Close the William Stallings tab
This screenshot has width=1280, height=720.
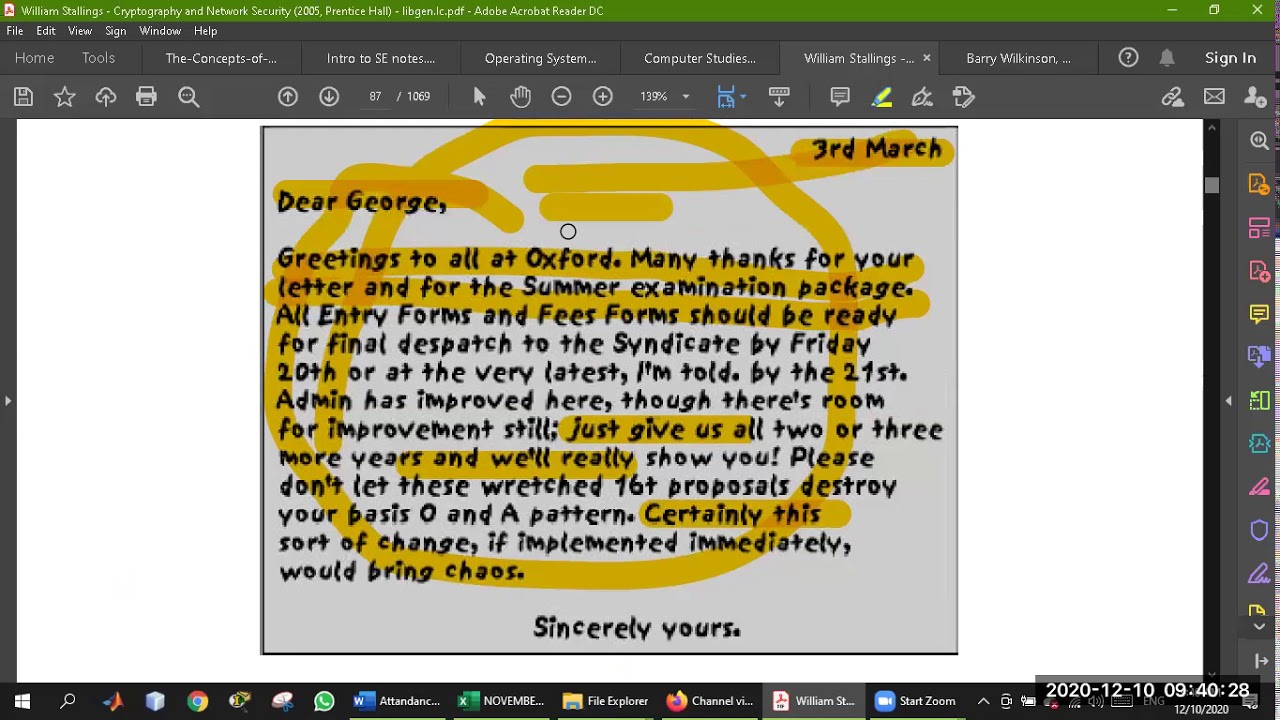pyautogui.click(x=926, y=58)
